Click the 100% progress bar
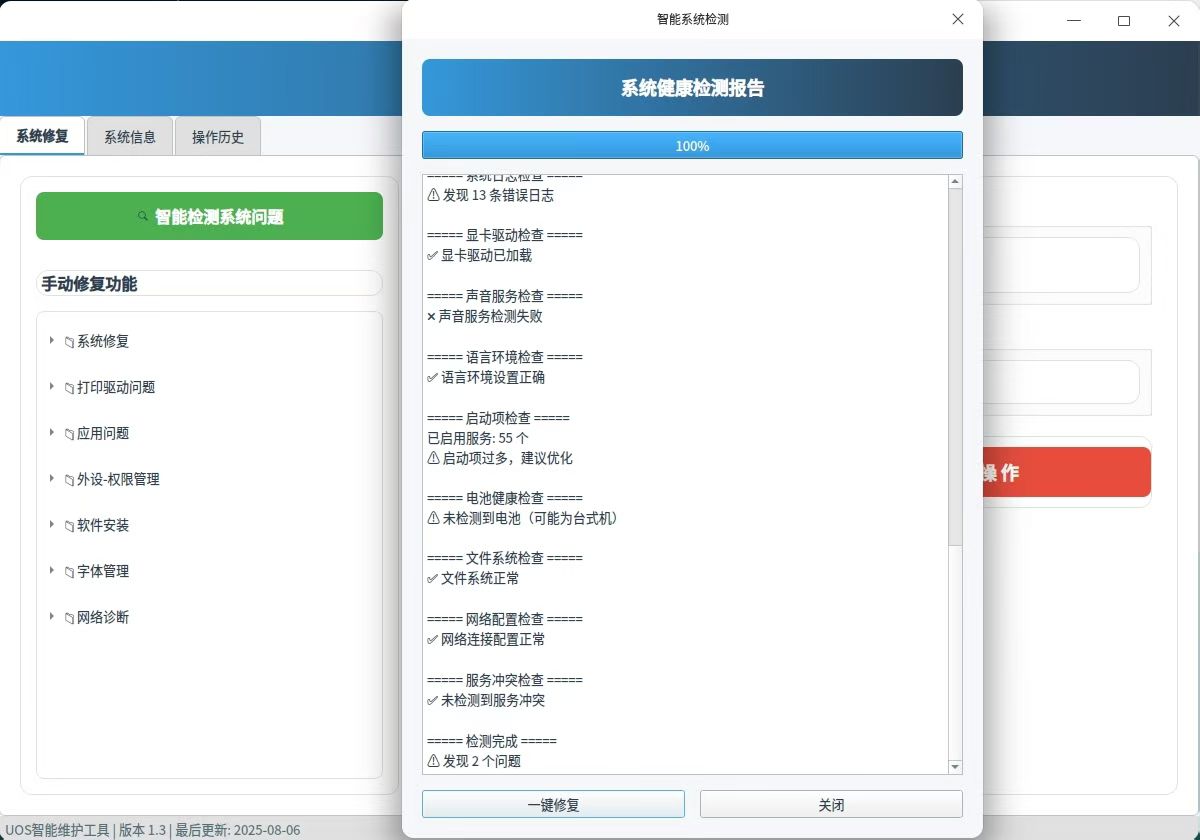 [692, 145]
